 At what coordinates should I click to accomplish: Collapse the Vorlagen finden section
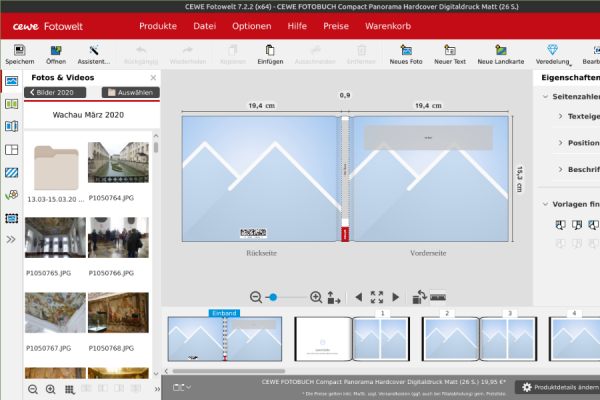pyautogui.click(x=546, y=204)
